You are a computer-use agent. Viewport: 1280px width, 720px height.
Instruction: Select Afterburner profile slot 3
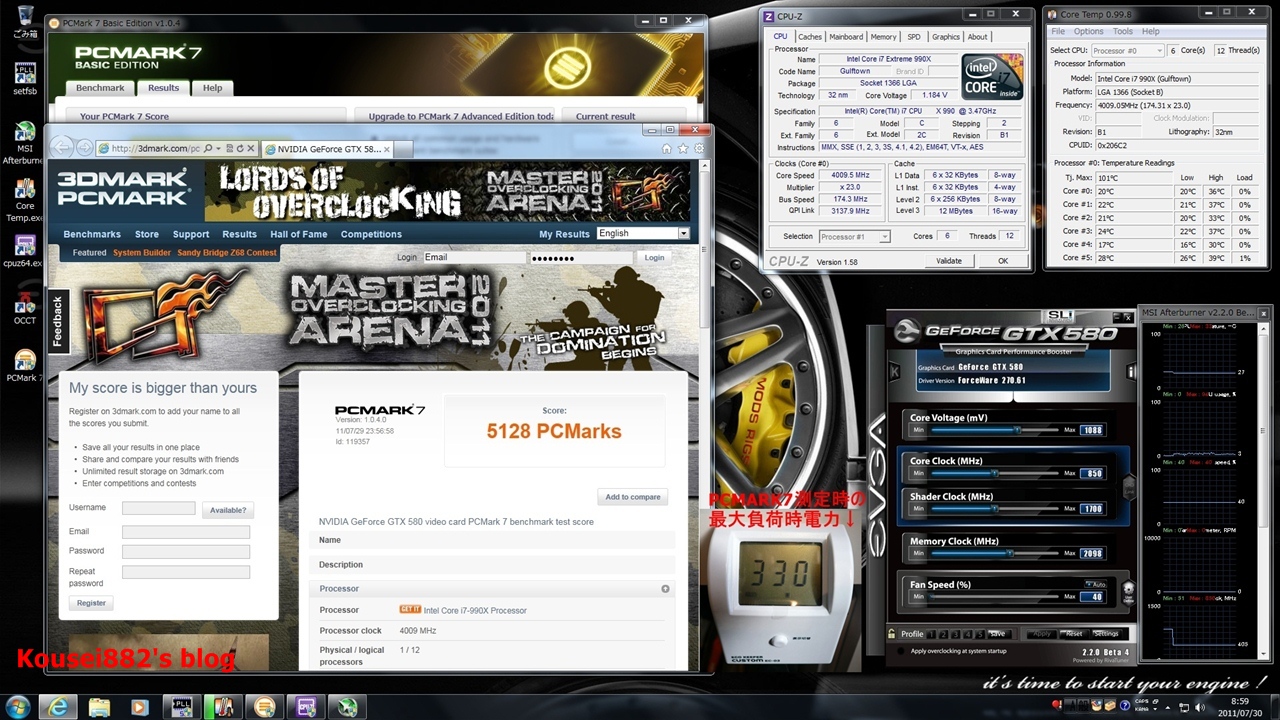point(955,634)
